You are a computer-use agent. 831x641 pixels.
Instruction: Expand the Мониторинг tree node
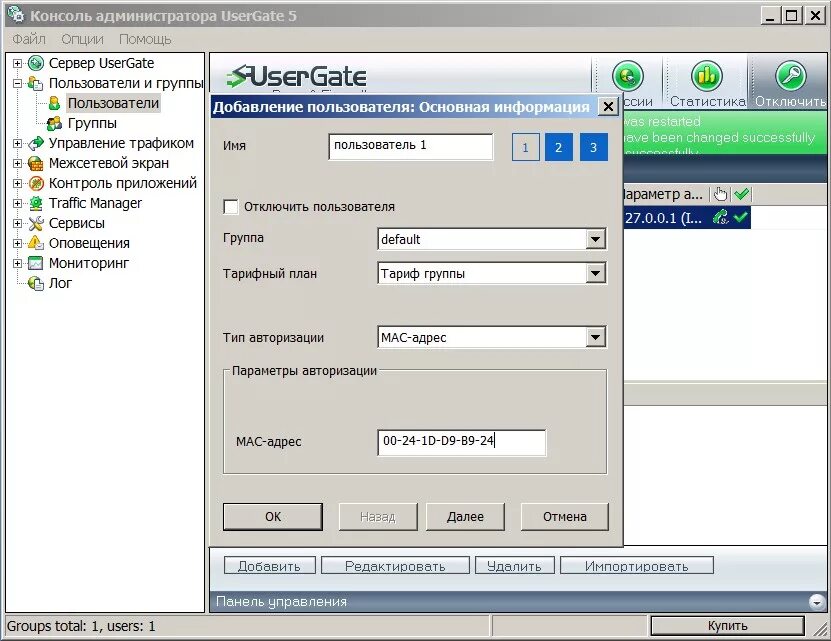(x=17, y=263)
